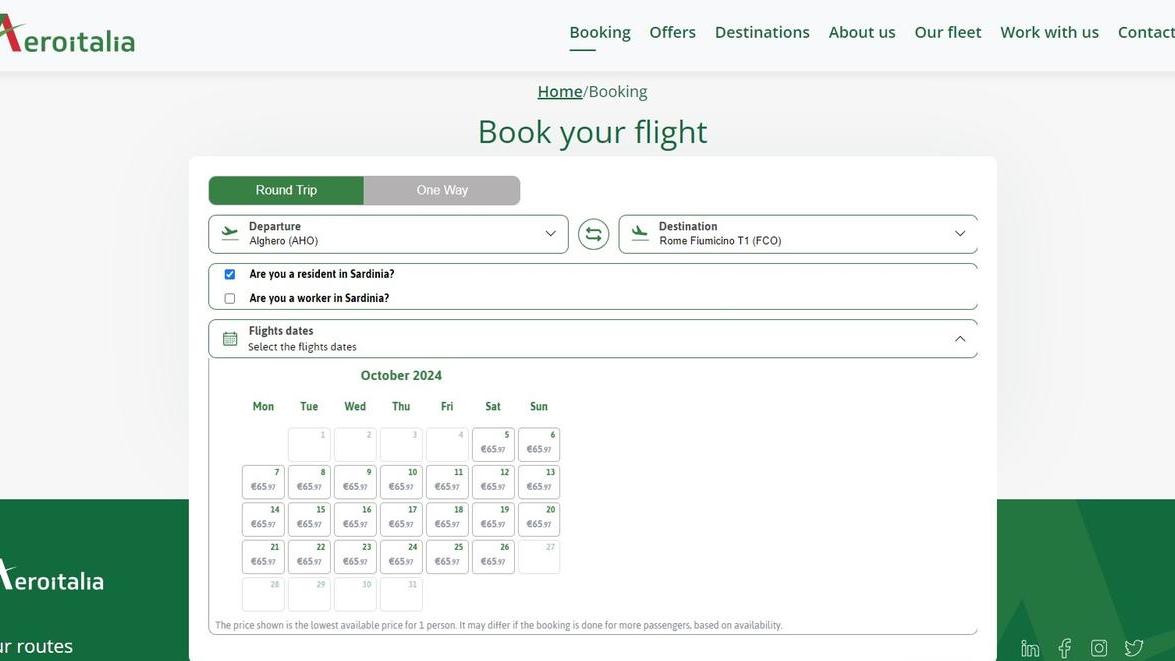Viewport: 1175px width, 661px height.
Task: Open Aeroitalia's Twitter page icon
Action: pyautogui.click(x=1133, y=649)
